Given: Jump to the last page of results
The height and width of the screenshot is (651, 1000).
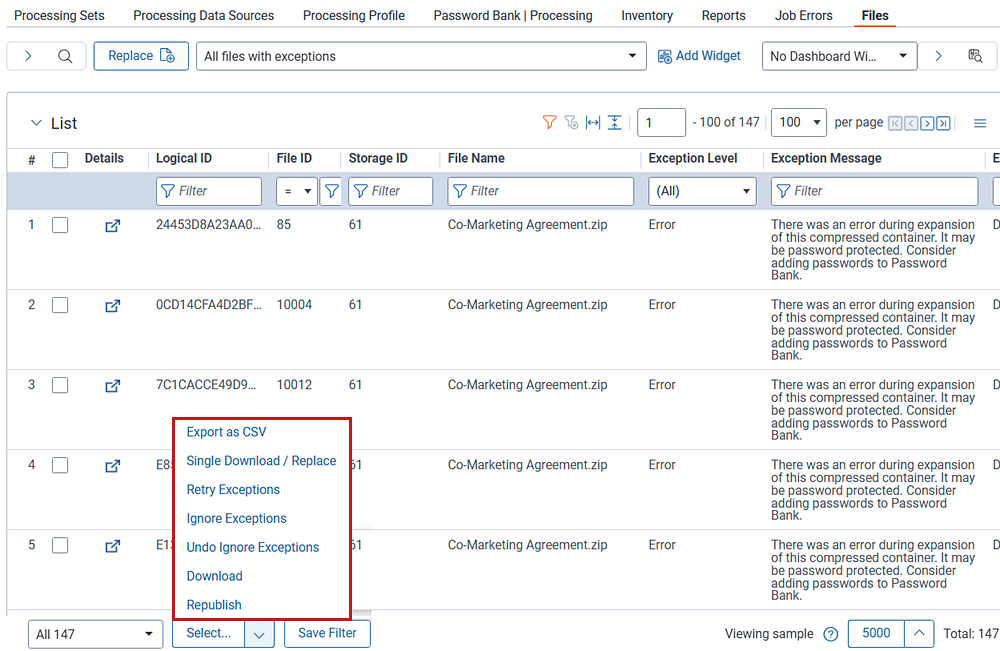Looking at the screenshot, I should click(x=943, y=122).
